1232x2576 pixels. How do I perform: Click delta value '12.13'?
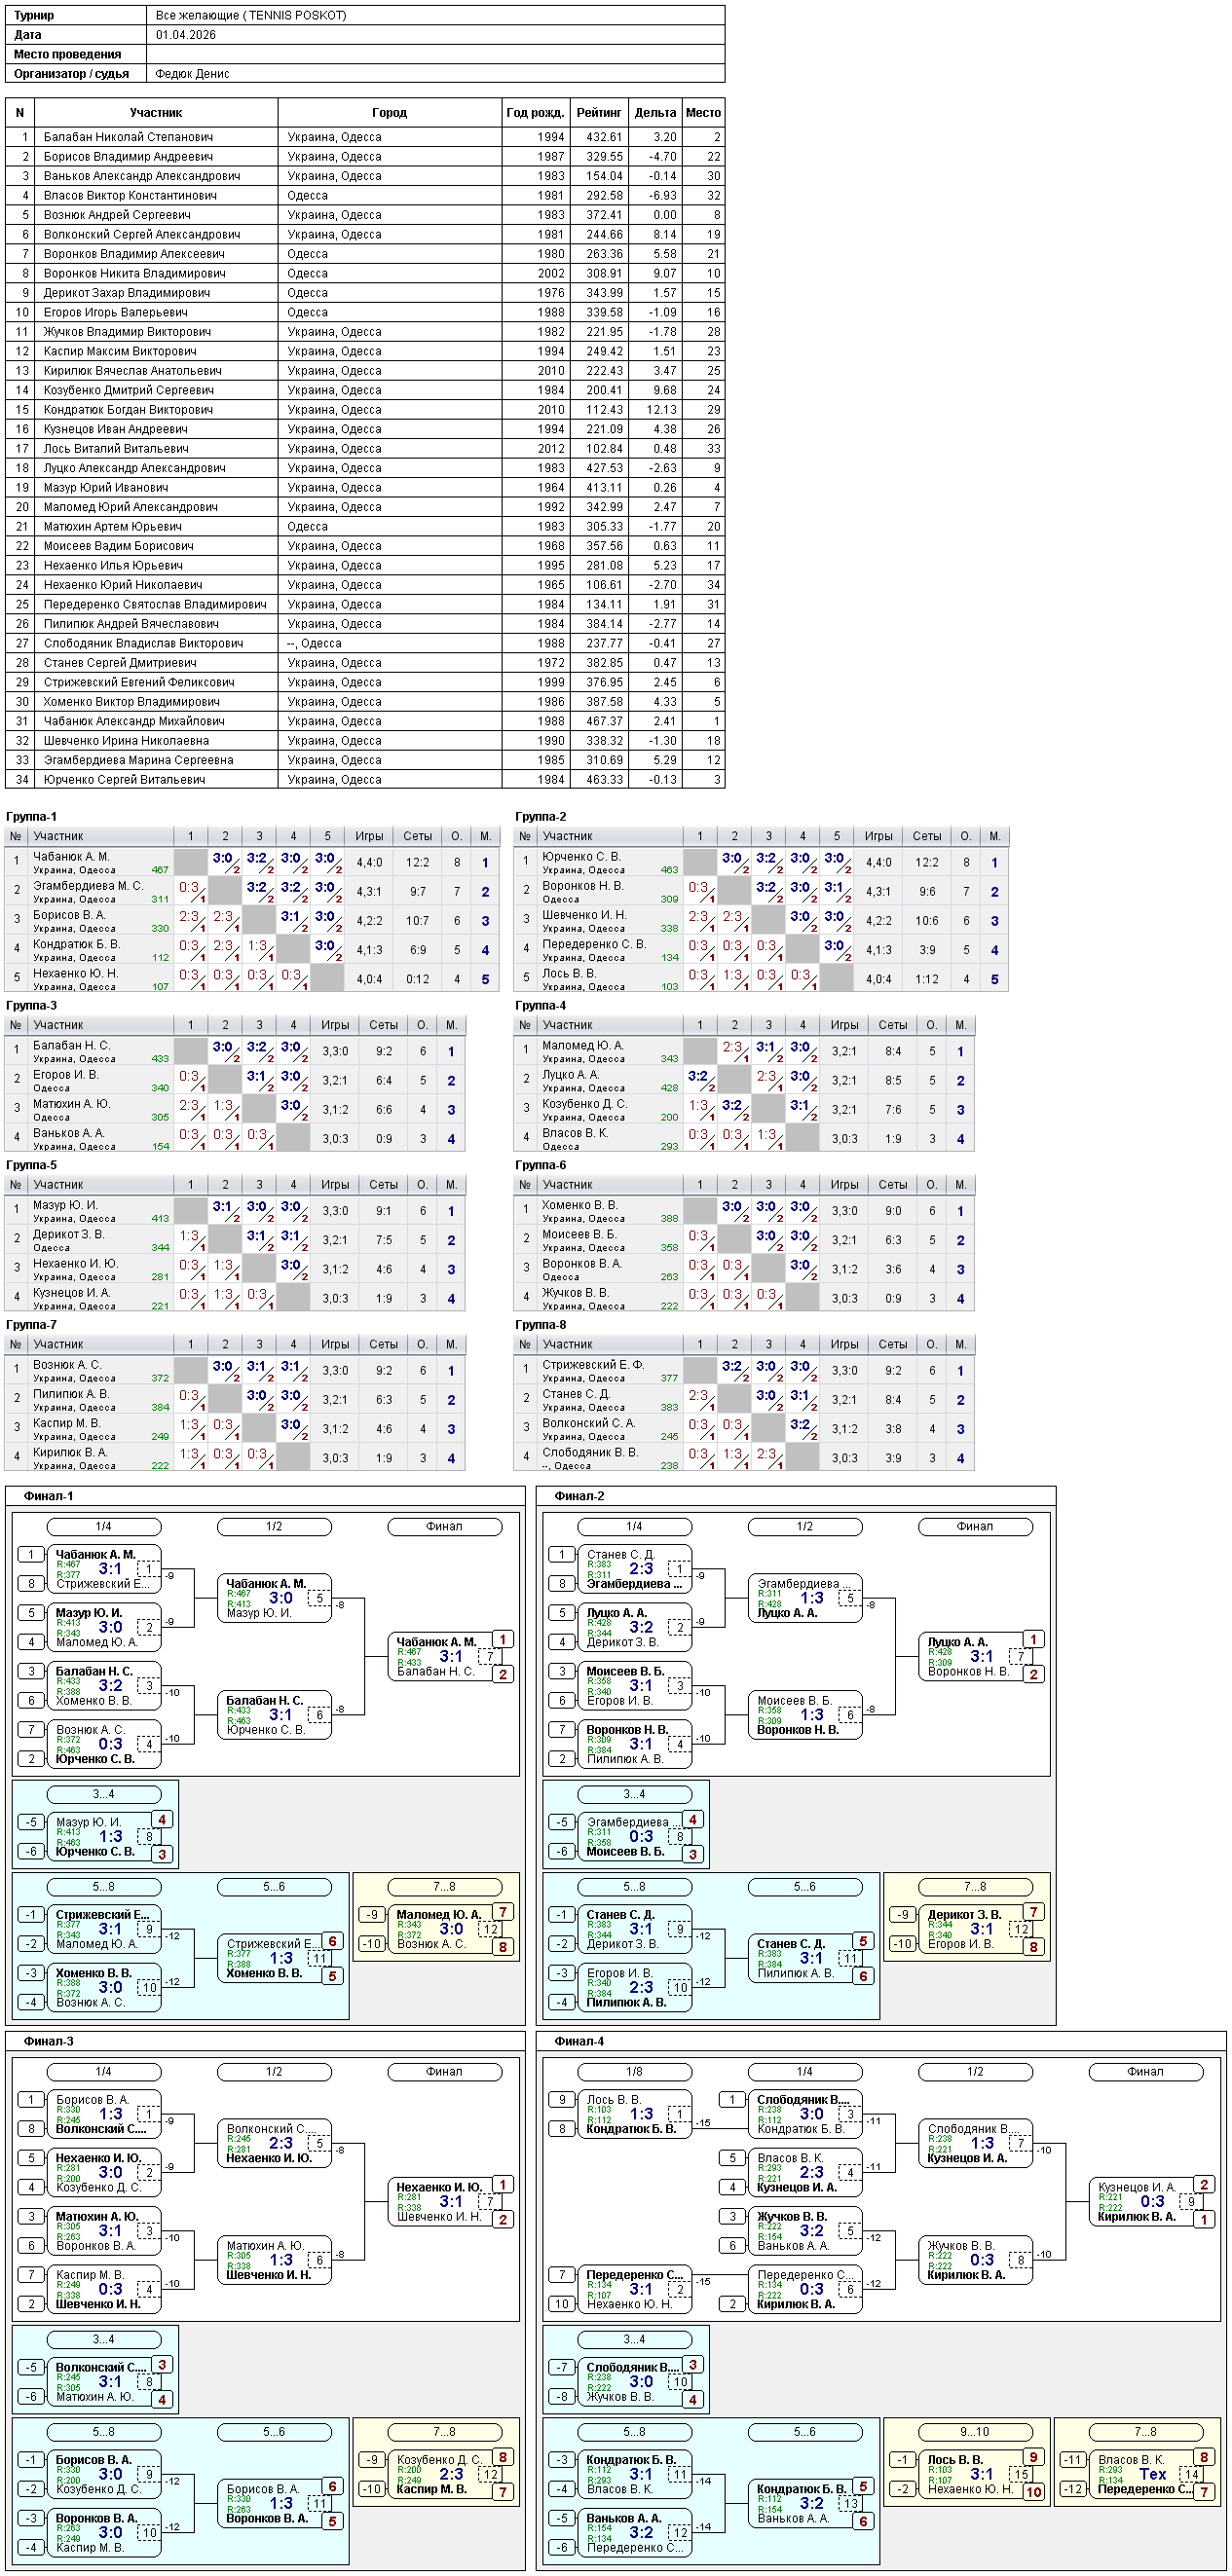pos(661,410)
